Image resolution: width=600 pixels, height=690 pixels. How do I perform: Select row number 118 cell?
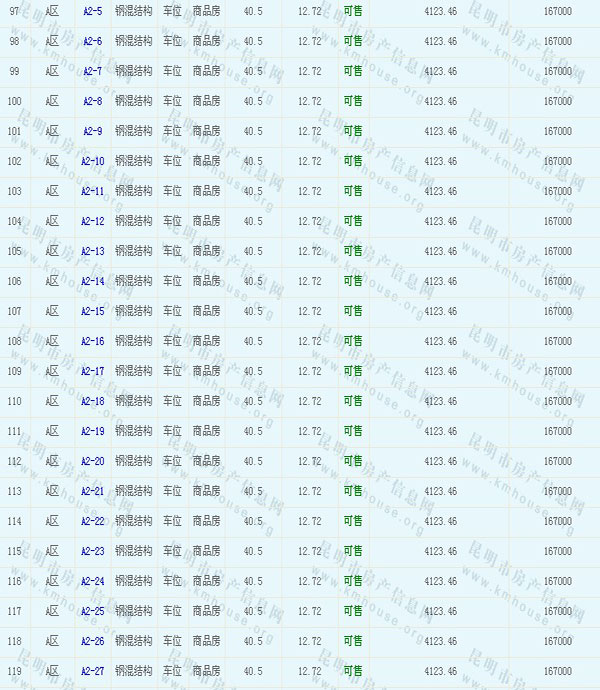coord(14,641)
